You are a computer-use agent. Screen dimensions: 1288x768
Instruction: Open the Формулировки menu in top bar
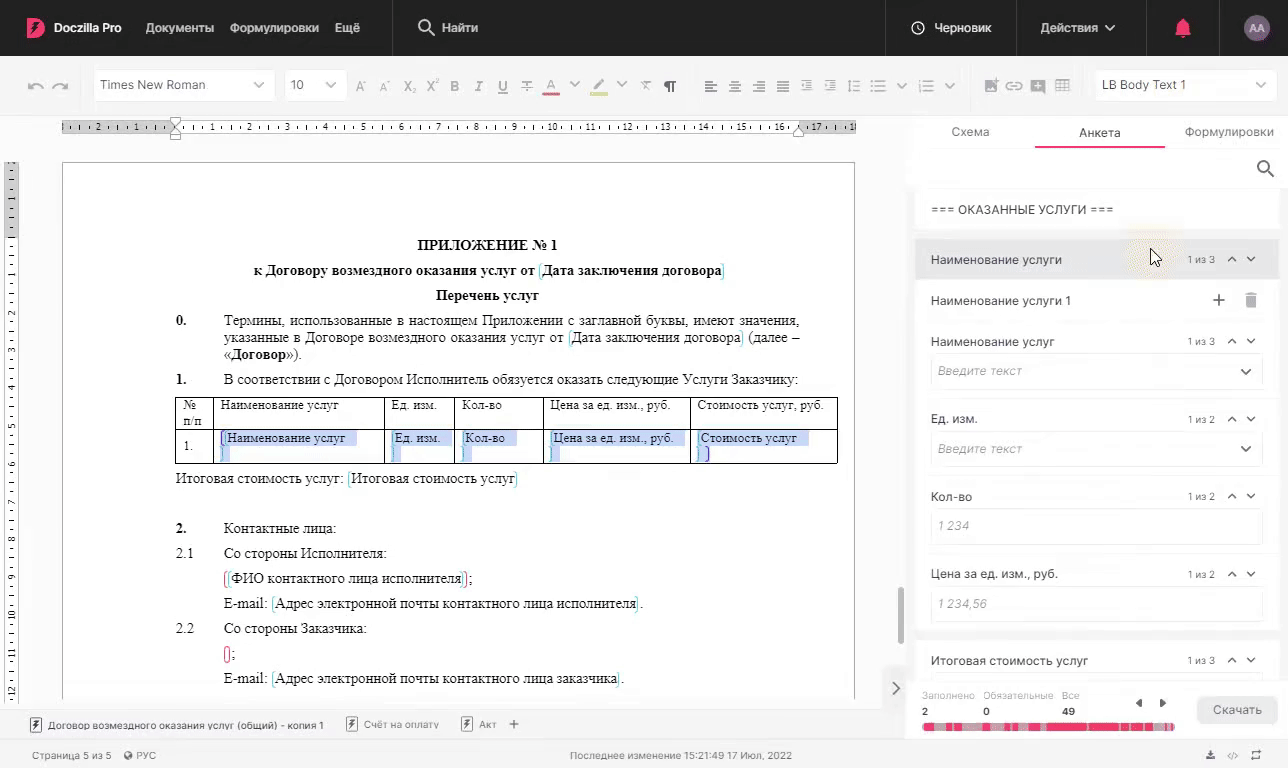click(274, 28)
